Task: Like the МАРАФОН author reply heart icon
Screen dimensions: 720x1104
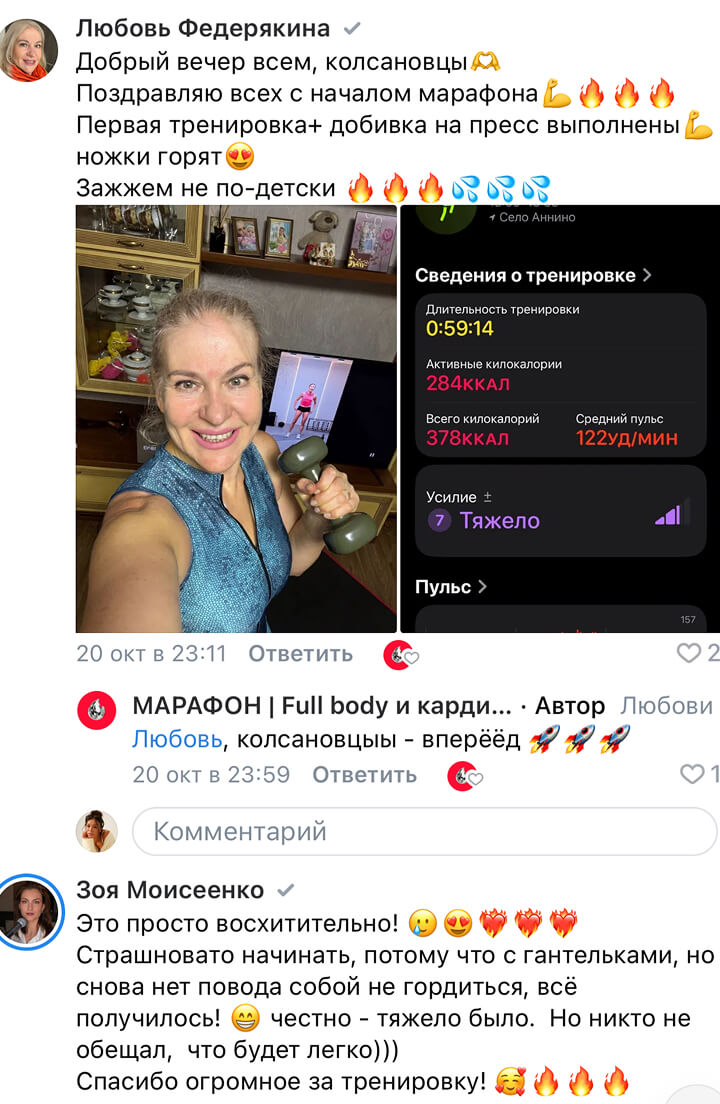Action: click(x=692, y=774)
